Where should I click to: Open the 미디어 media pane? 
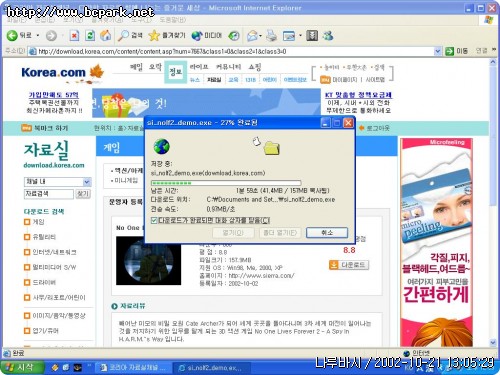tap(207, 35)
